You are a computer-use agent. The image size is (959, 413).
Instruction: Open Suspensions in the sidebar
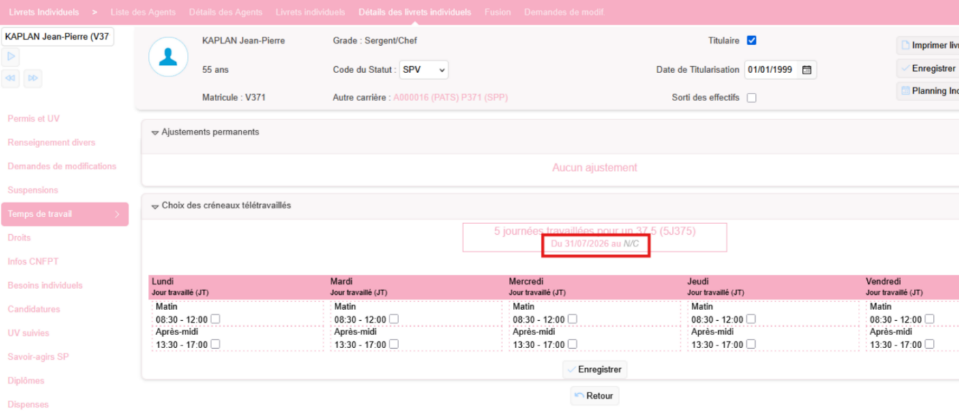tap(33, 190)
